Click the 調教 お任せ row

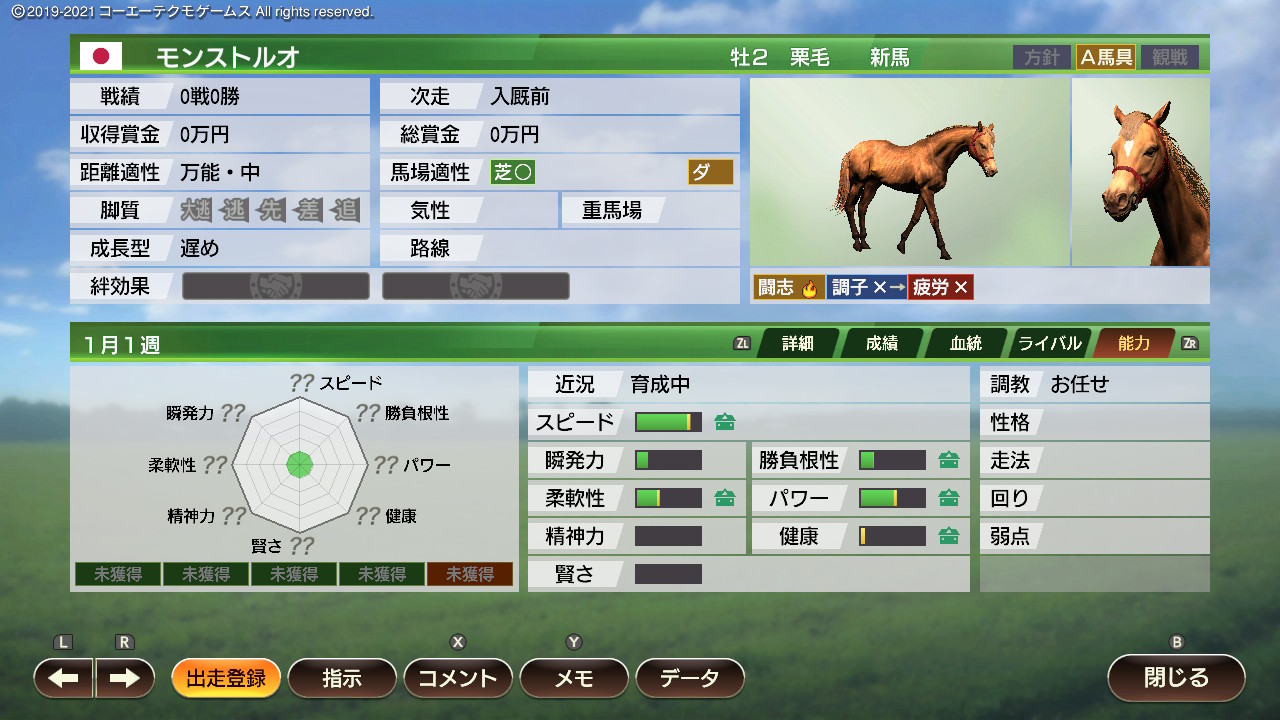point(1095,384)
